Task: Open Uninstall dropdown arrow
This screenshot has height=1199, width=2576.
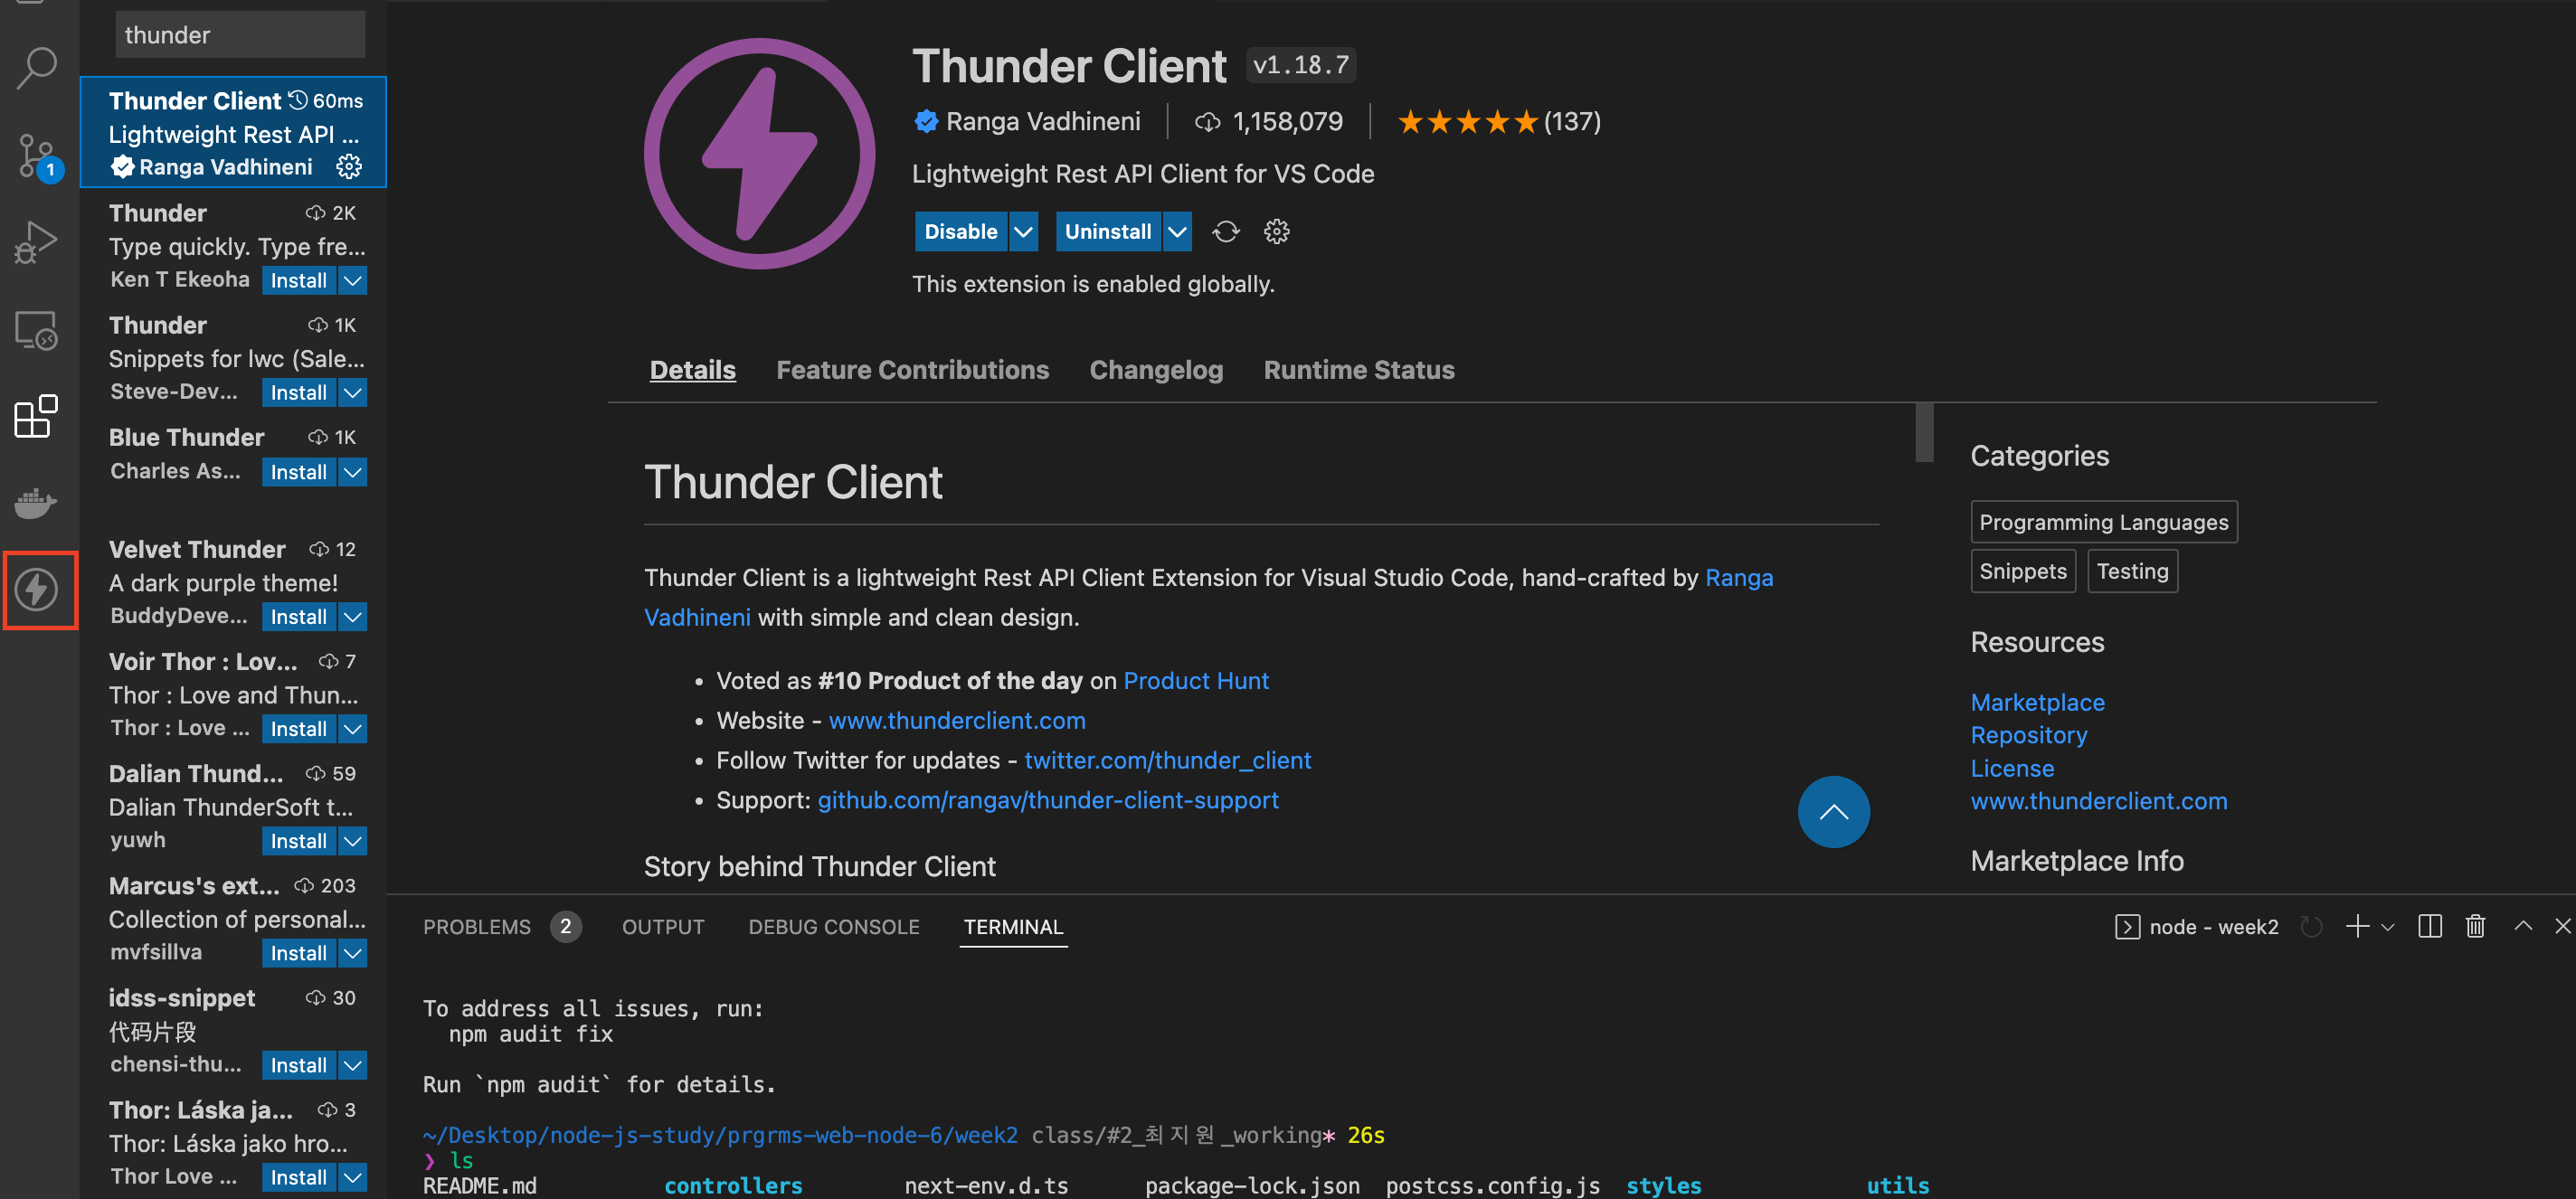Action: (1177, 232)
